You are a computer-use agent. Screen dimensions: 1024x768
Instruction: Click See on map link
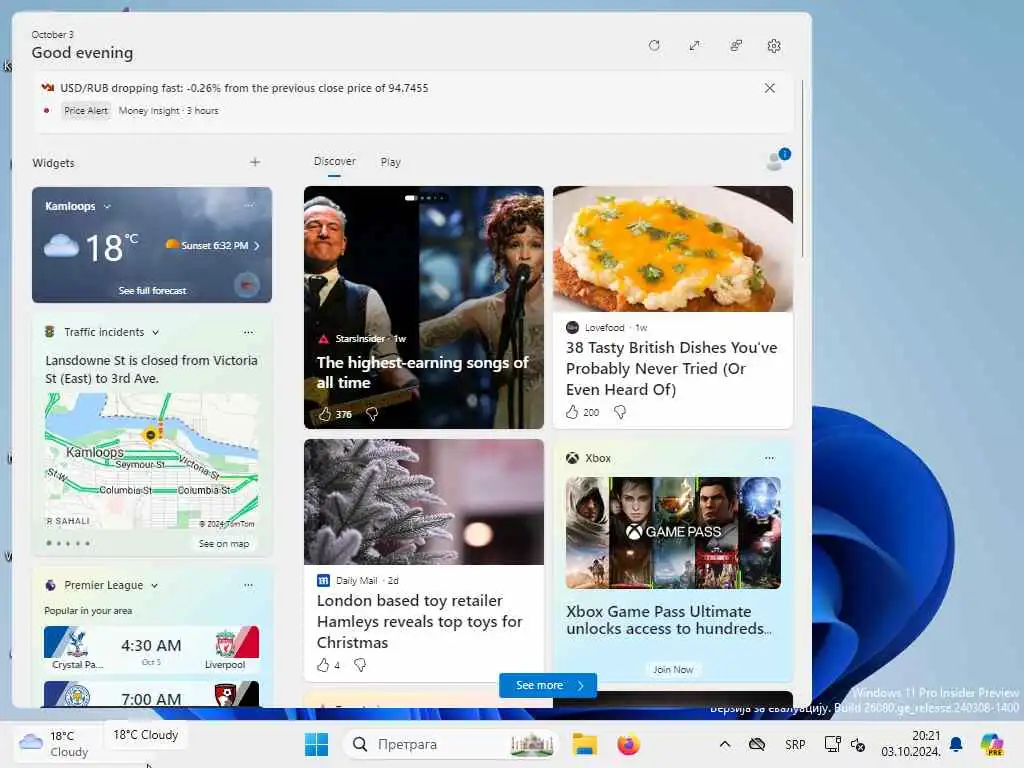click(x=223, y=543)
